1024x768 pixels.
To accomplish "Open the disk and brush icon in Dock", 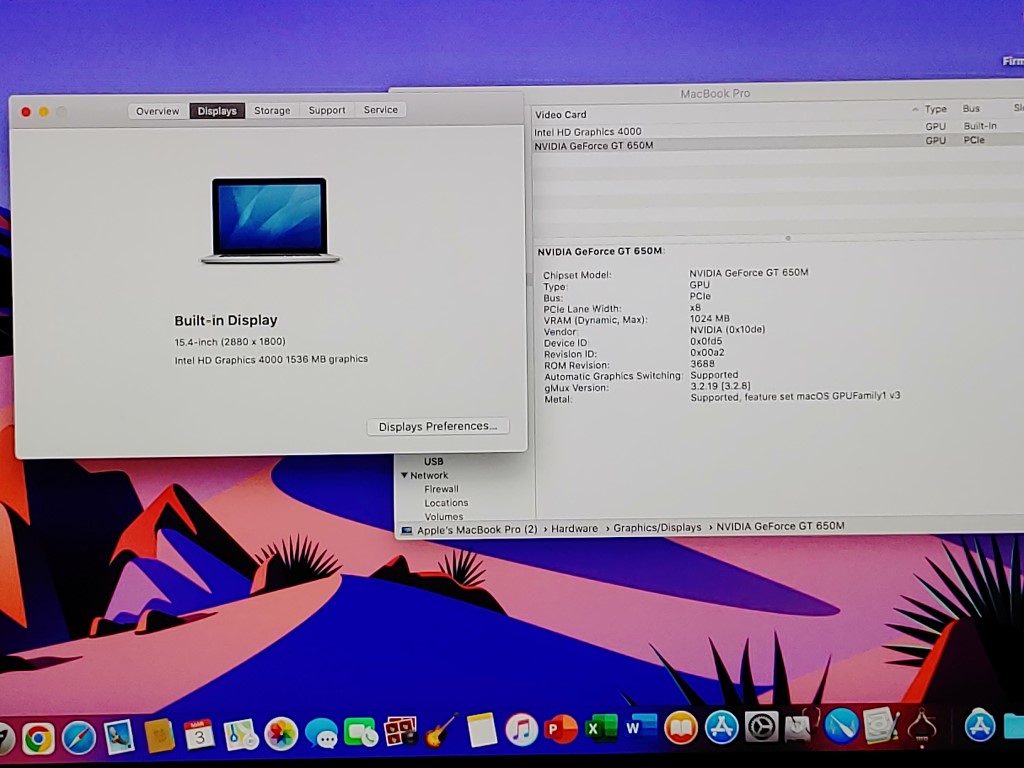I will pyautogui.click(x=881, y=725).
